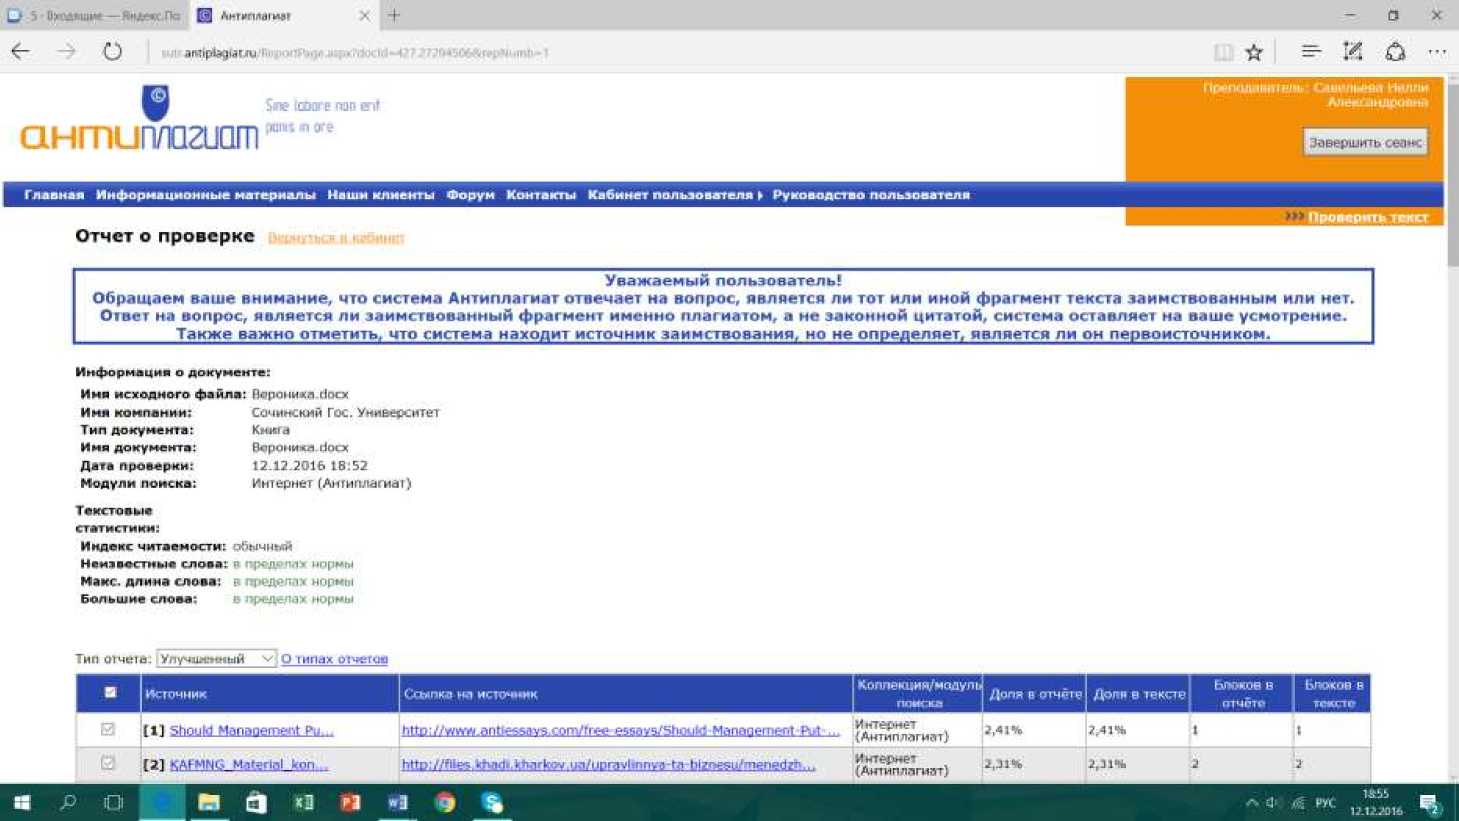
Task: Uncheck the source [1] checkbox
Action: click(x=108, y=730)
